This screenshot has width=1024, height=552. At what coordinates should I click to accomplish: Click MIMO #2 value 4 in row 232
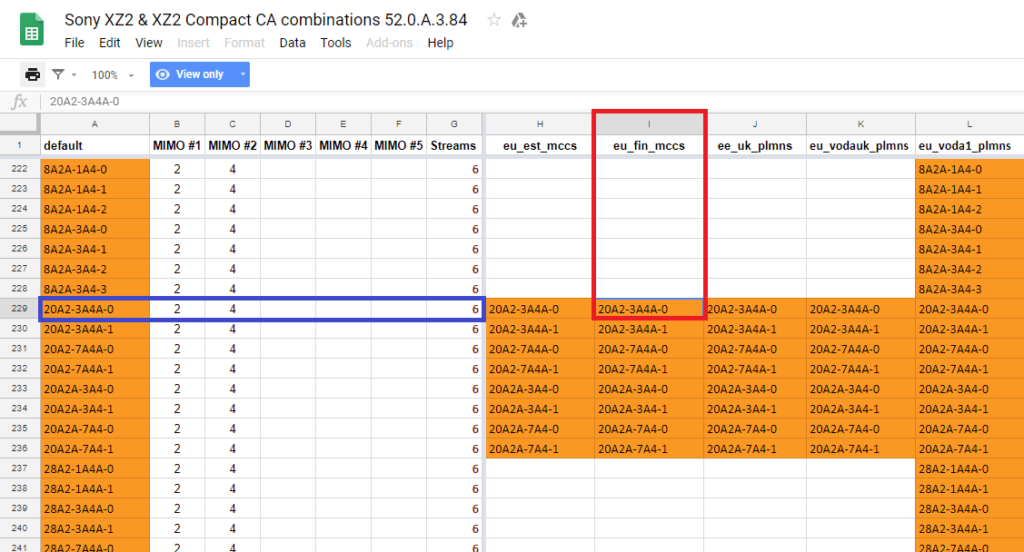coord(232,369)
